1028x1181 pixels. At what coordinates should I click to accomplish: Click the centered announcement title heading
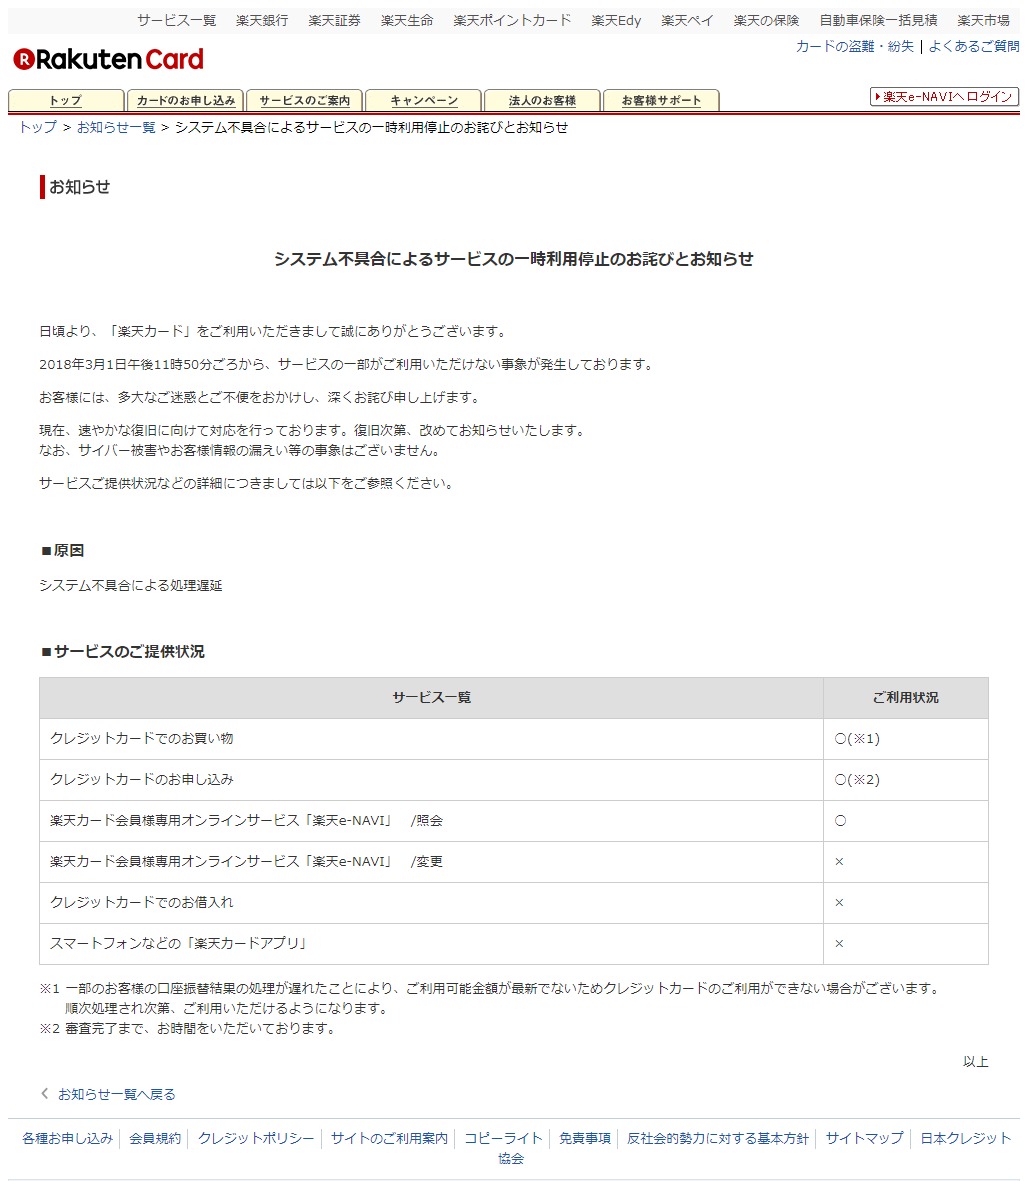pyautogui.click(x=514, y=259)
